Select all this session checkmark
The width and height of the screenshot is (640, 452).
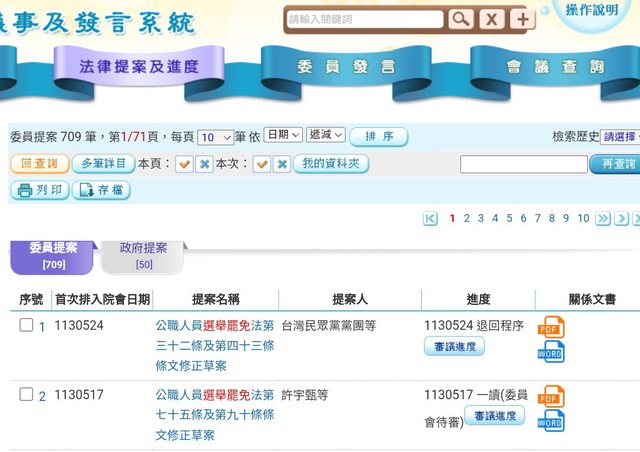pyautogui.click(x=262, y=164)
